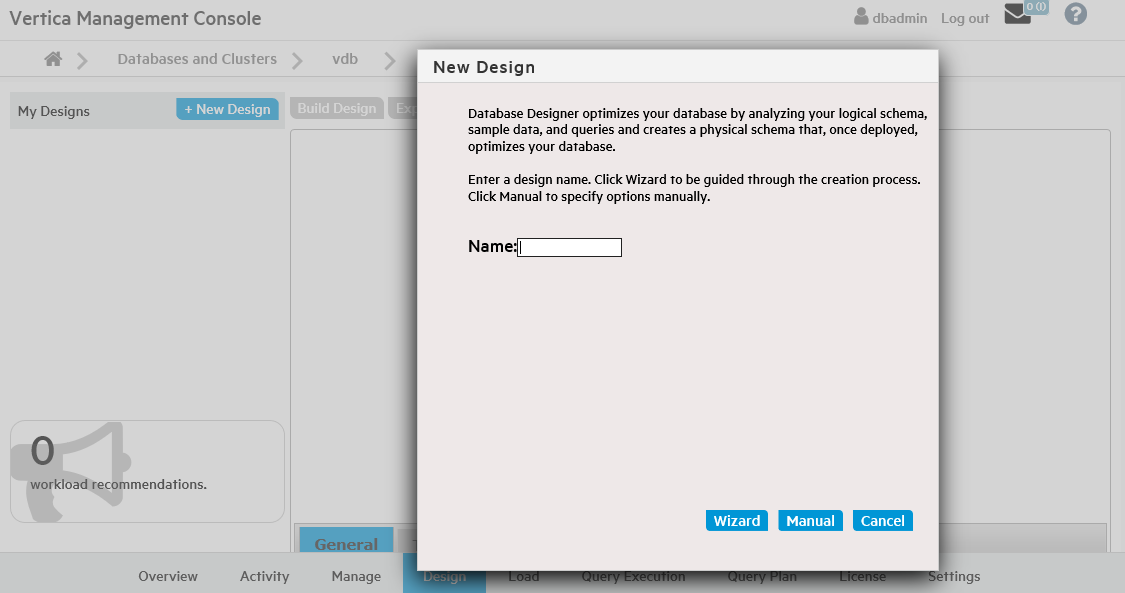Open Databases and Clusters breadcrumb
The image size is (1125, 593).
click(197, 59)
